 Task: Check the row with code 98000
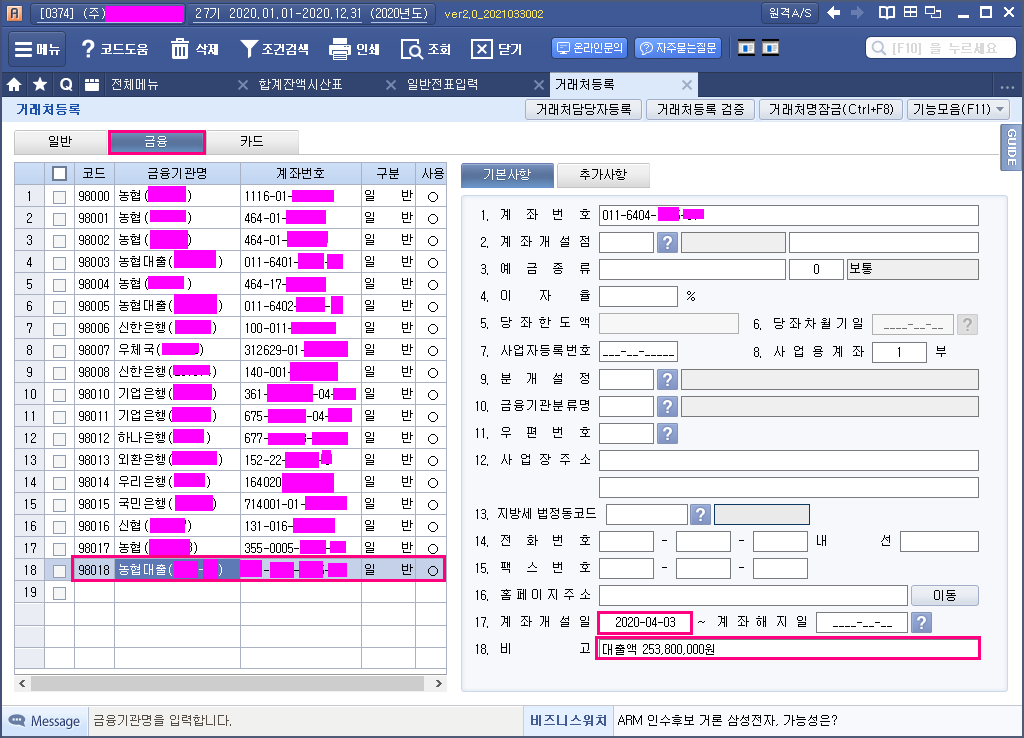59,197
